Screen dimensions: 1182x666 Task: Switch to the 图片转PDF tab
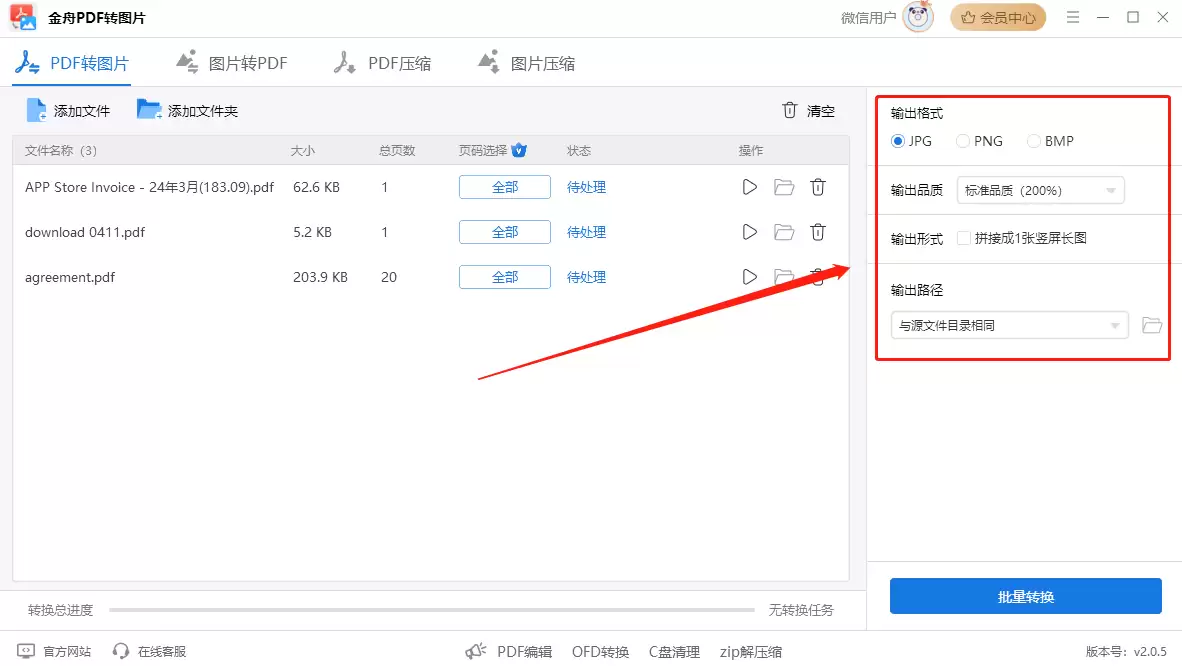[x=231, y=62]
